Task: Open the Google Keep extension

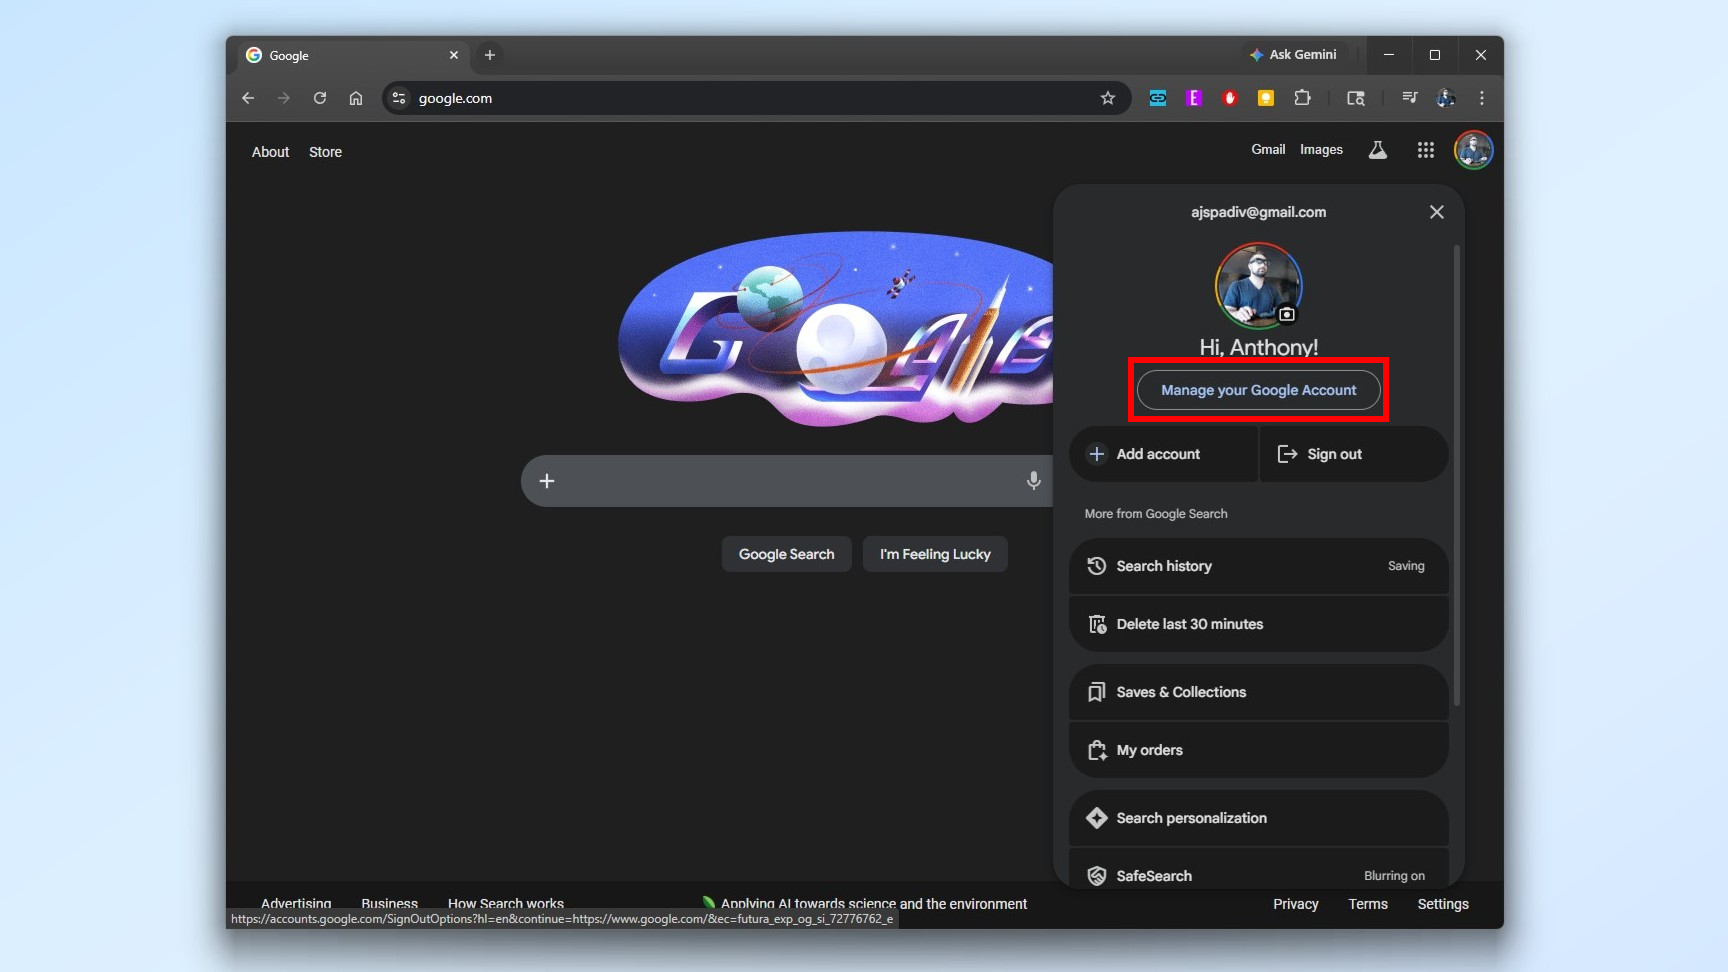Action: click(1265, 97)
